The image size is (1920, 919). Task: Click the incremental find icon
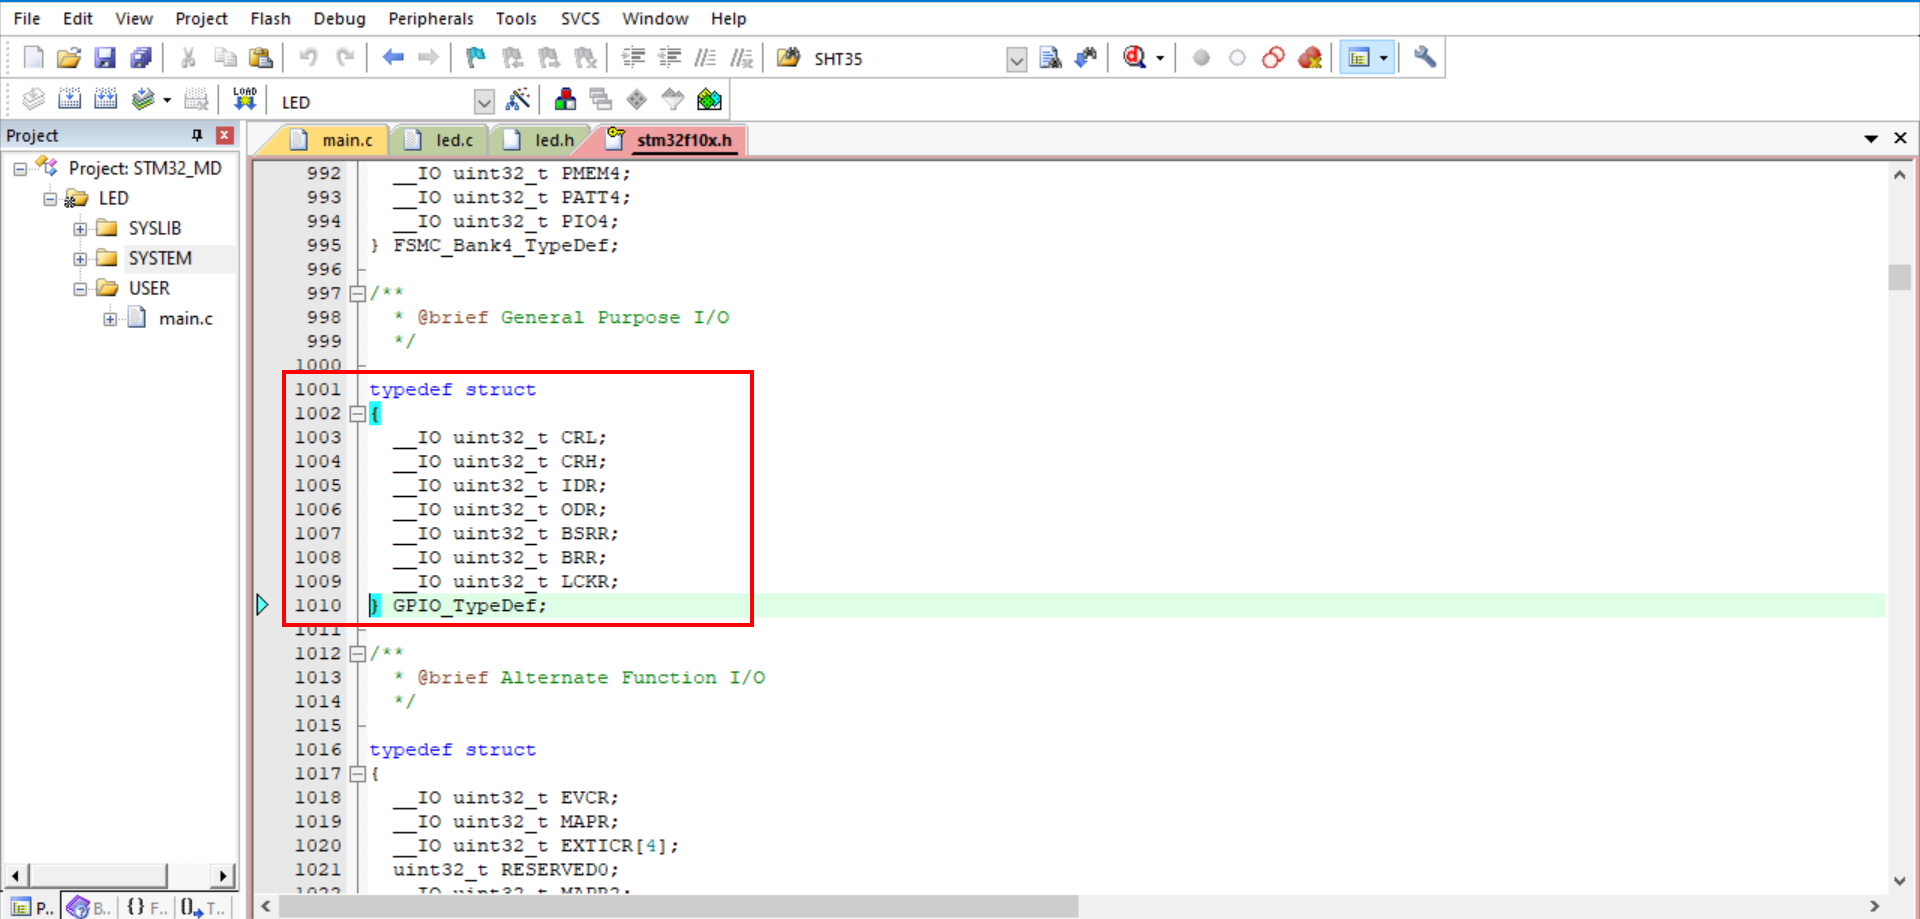[1086, 58]
